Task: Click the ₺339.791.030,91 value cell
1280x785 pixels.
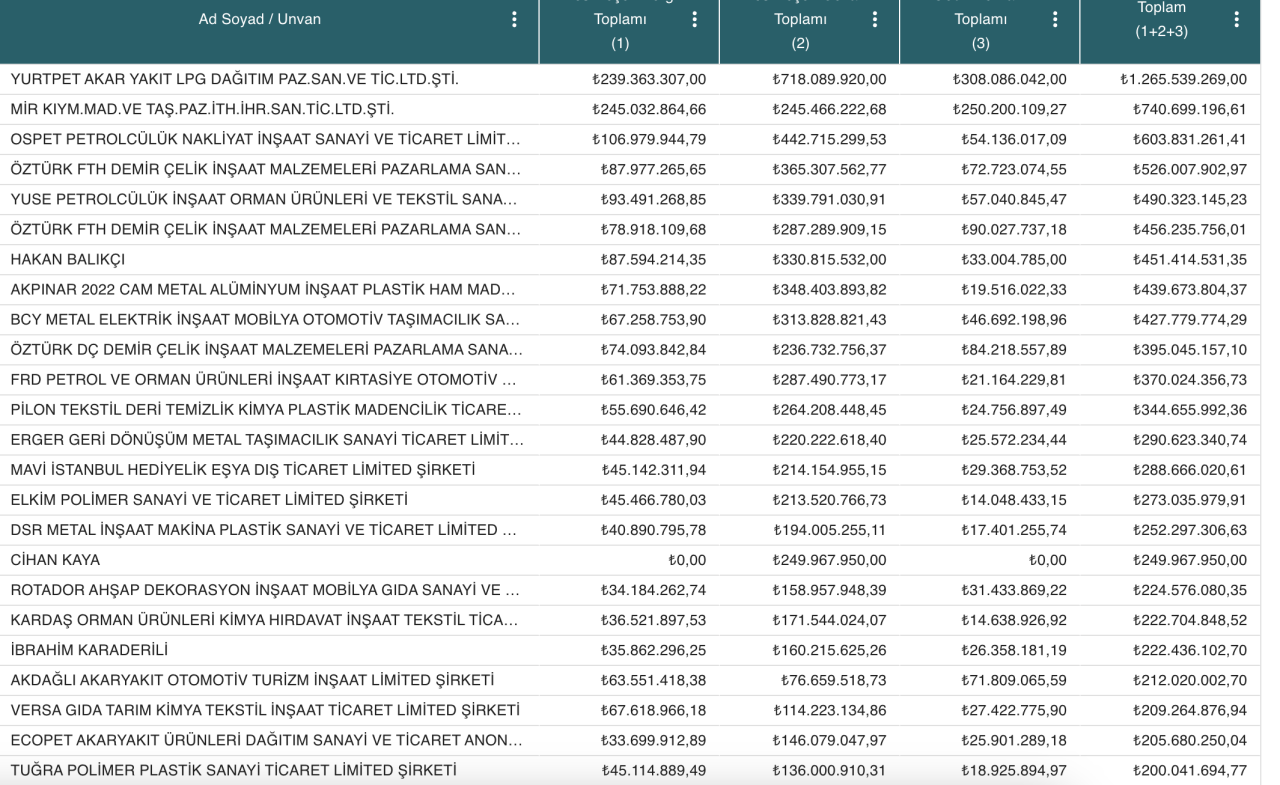Action: point(829,198)
